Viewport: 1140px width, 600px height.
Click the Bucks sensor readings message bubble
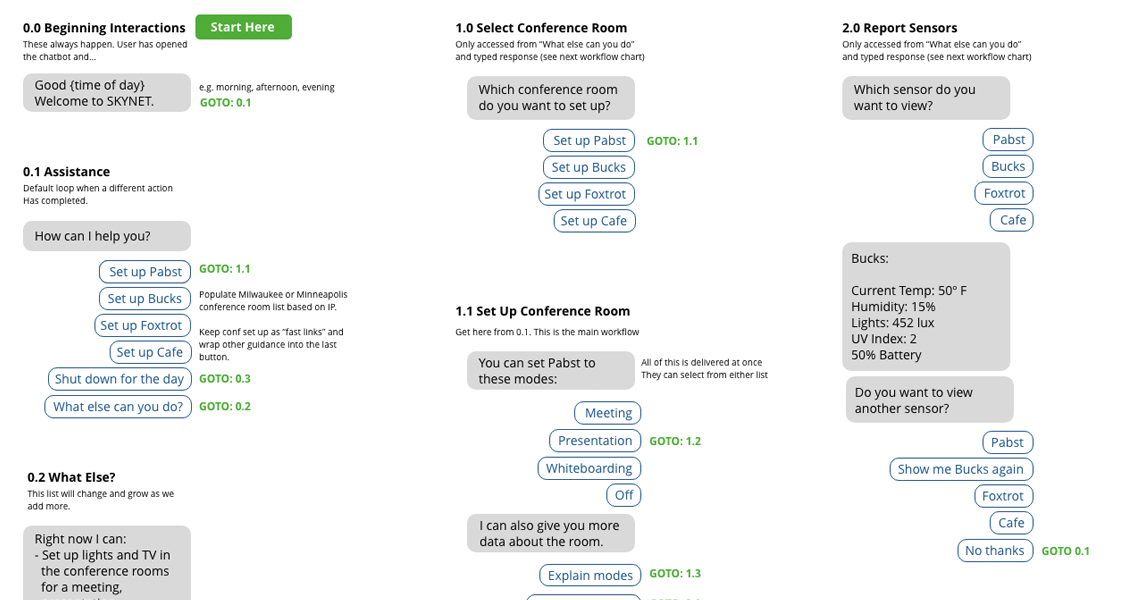926,306
